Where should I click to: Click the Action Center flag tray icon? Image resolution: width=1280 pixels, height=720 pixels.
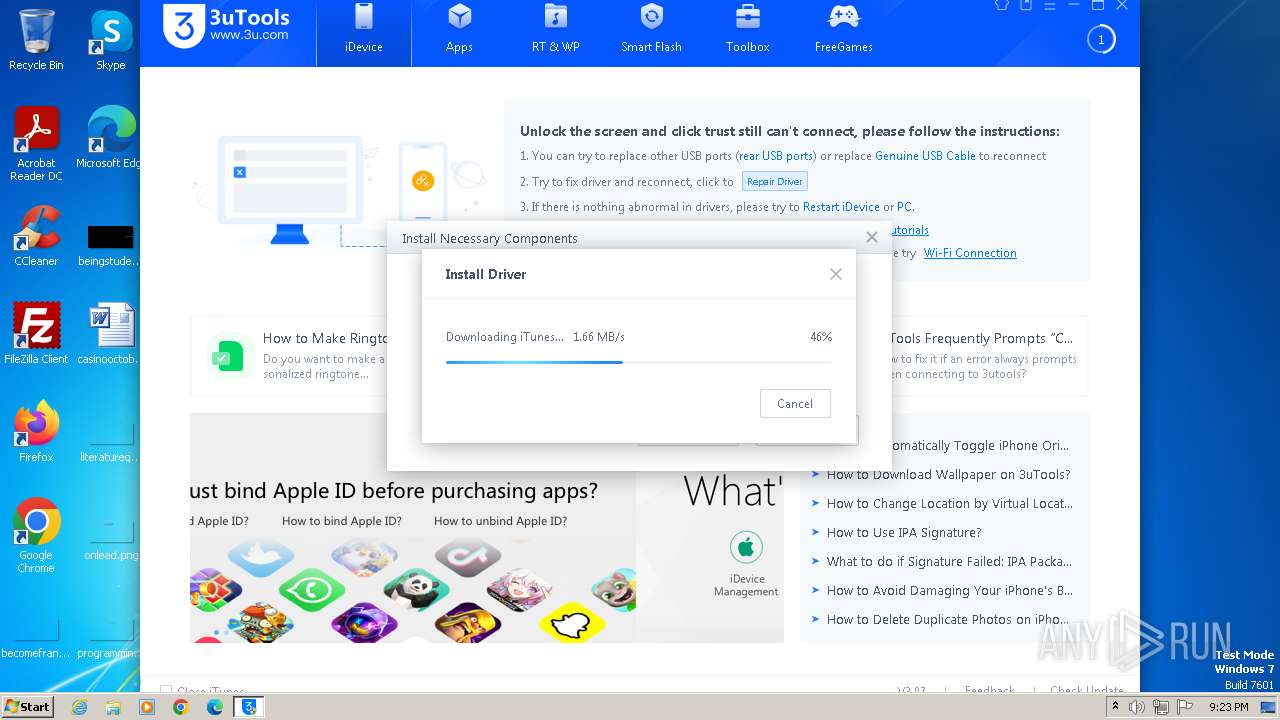pos(1185,707)
